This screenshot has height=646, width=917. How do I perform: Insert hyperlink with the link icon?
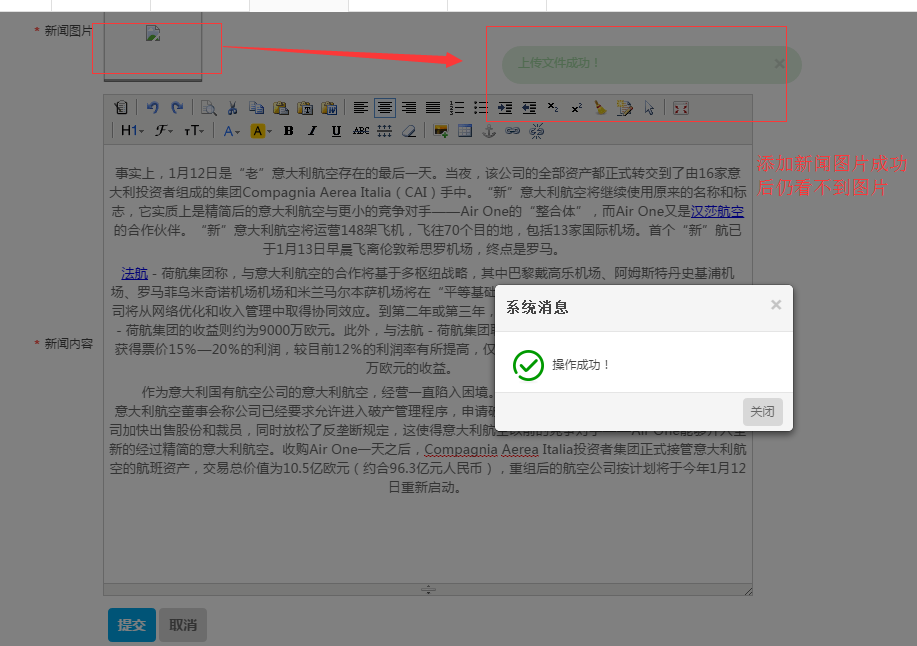pyautogui.click(x=513, y=131)
